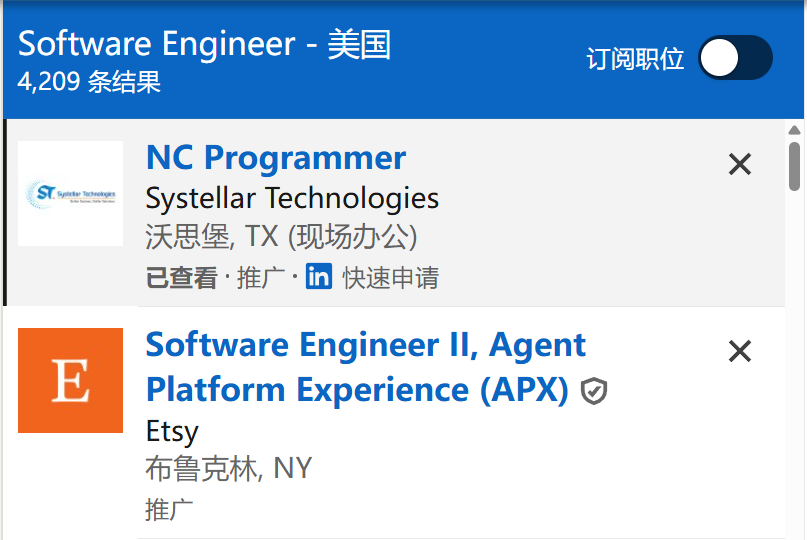
Task: Click the LinkedIn 'in' Easy Apply icon
Action: [x=319, y=276]
